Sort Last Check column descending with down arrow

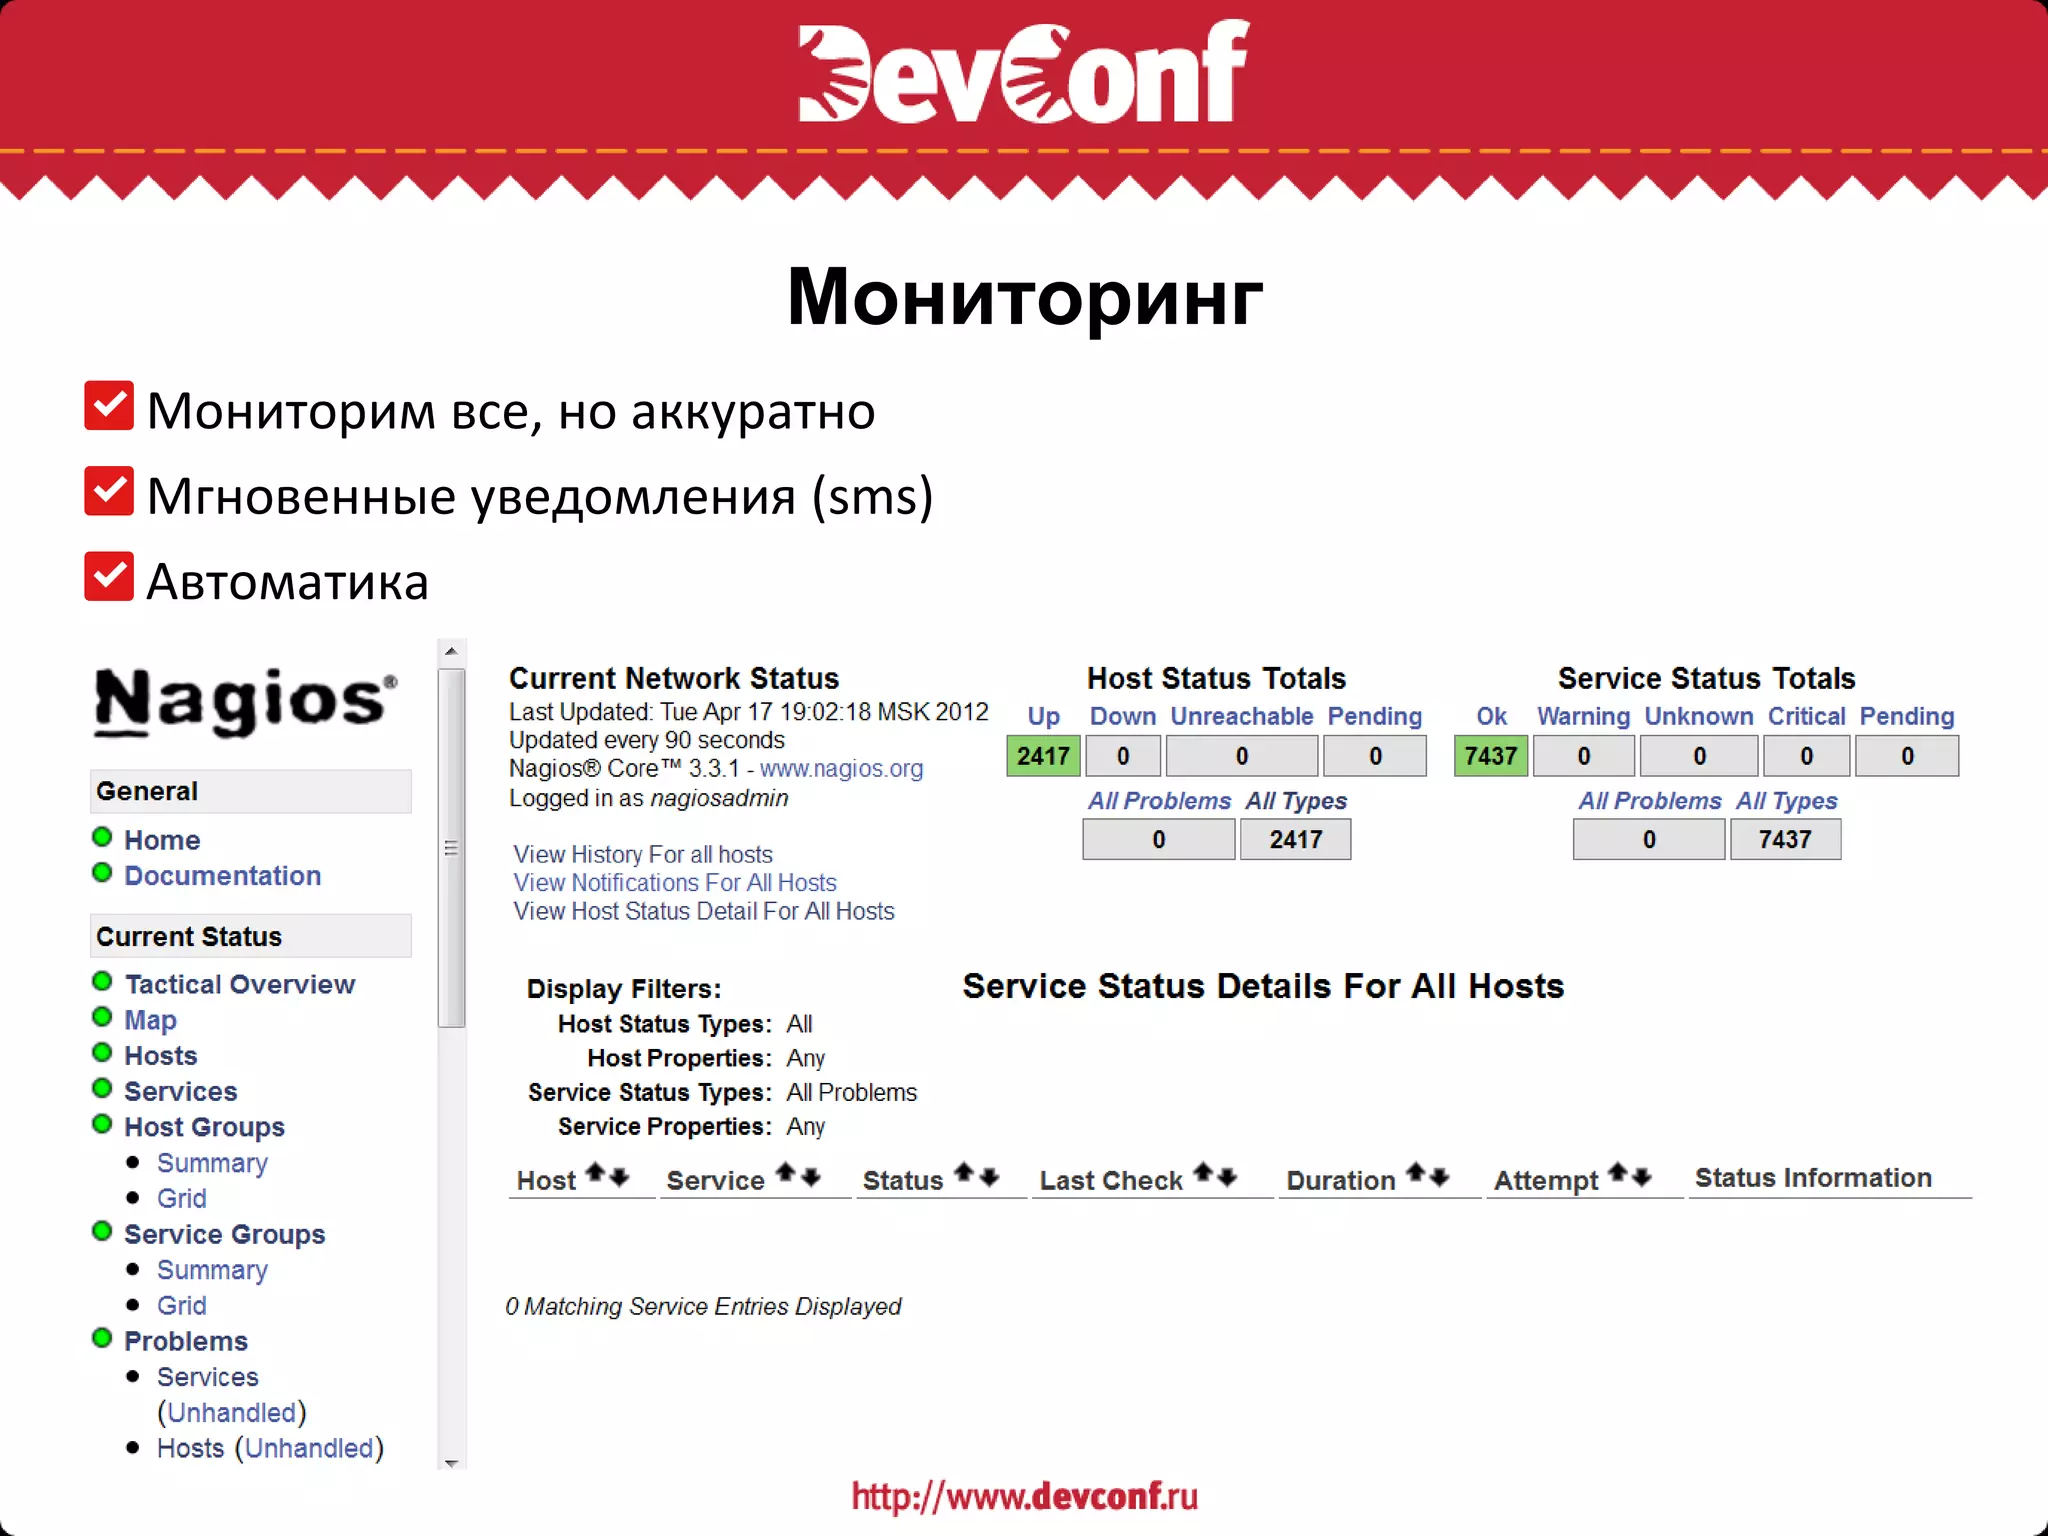click(x=1228, y=1177)
